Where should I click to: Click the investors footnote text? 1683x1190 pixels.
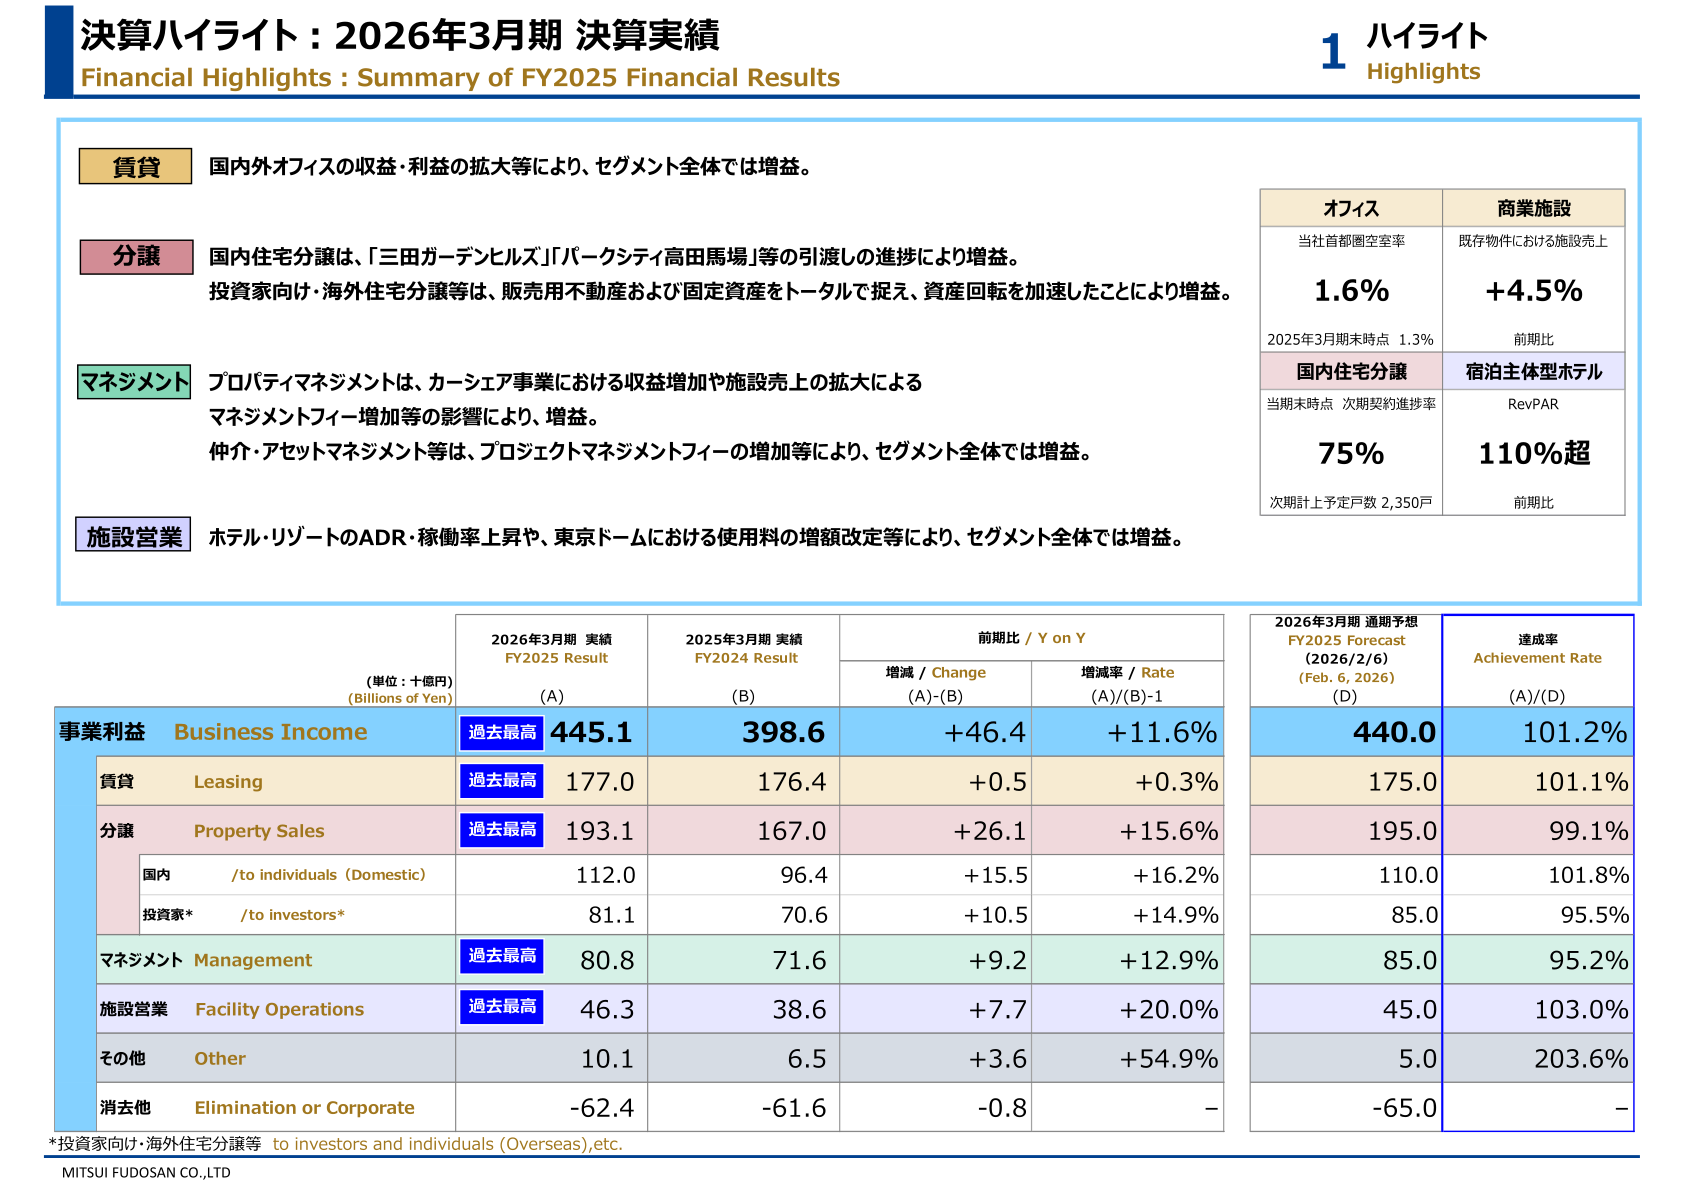click(336, 1143)
